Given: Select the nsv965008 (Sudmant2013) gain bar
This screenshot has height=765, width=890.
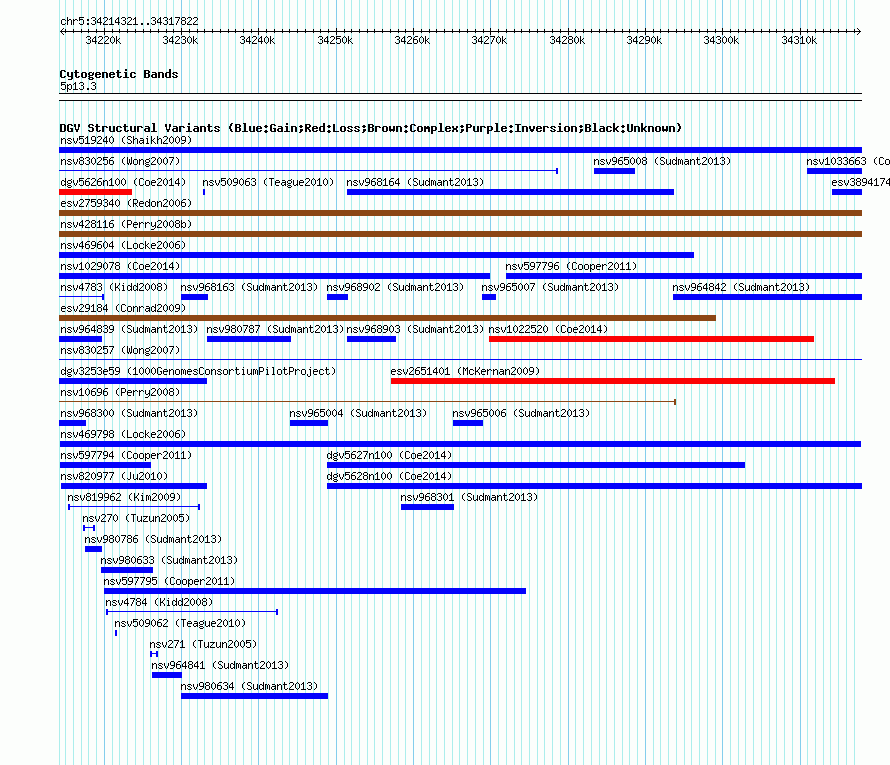Looking at the screenshot, I should [614, 171].
